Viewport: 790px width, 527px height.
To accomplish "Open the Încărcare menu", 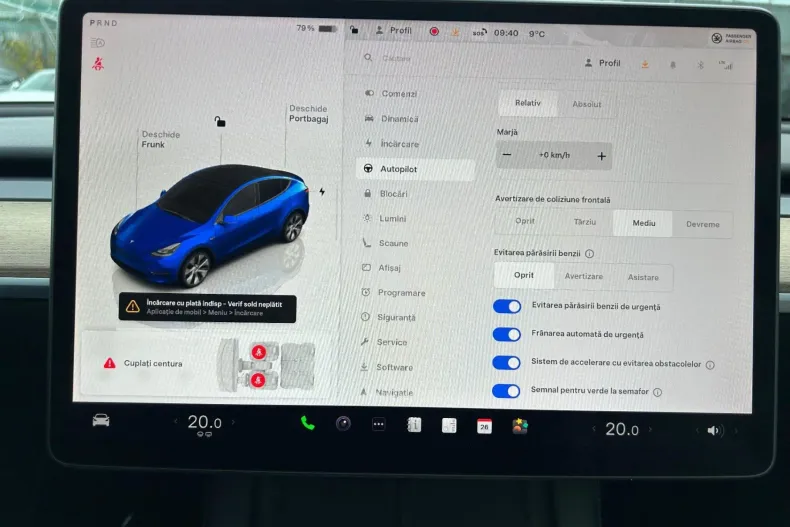I will [415, 144].
